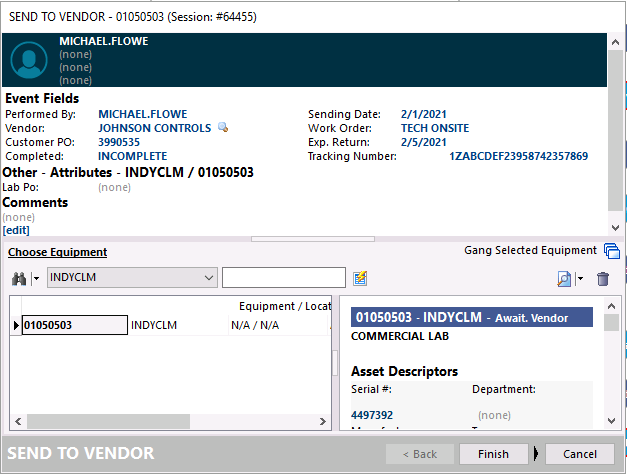Image resolution: width=627 pixels, height=474 pixels.
Task: Delete equipment with the trash can icon
Action: [602, 279]
